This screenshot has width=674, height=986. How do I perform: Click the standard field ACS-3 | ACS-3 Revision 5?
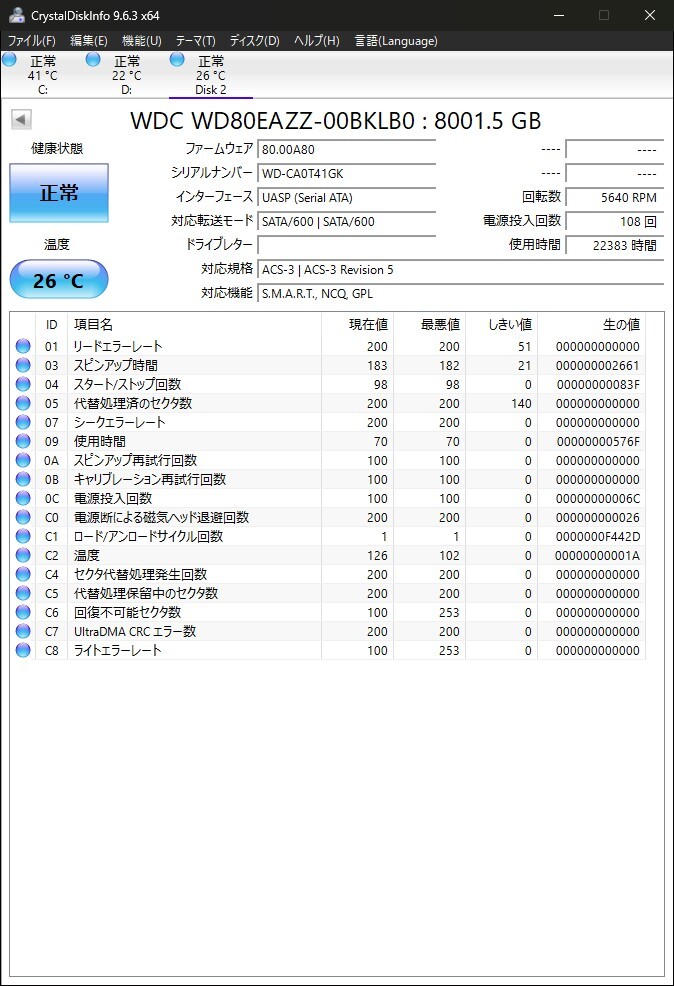pos(460,270)
